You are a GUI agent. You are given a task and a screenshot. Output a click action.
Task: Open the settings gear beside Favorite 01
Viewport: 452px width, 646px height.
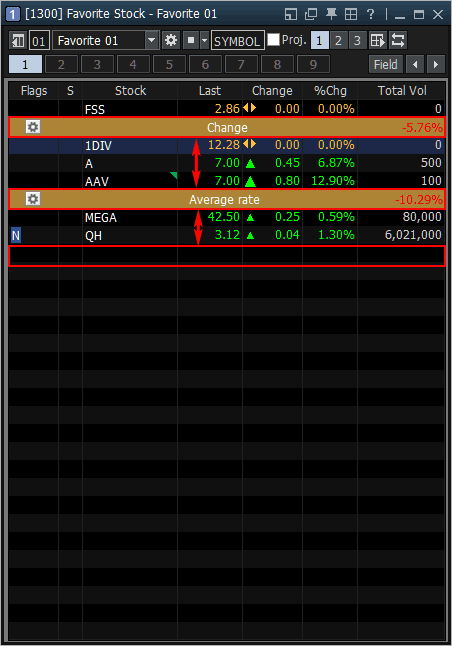coord(171,40)
